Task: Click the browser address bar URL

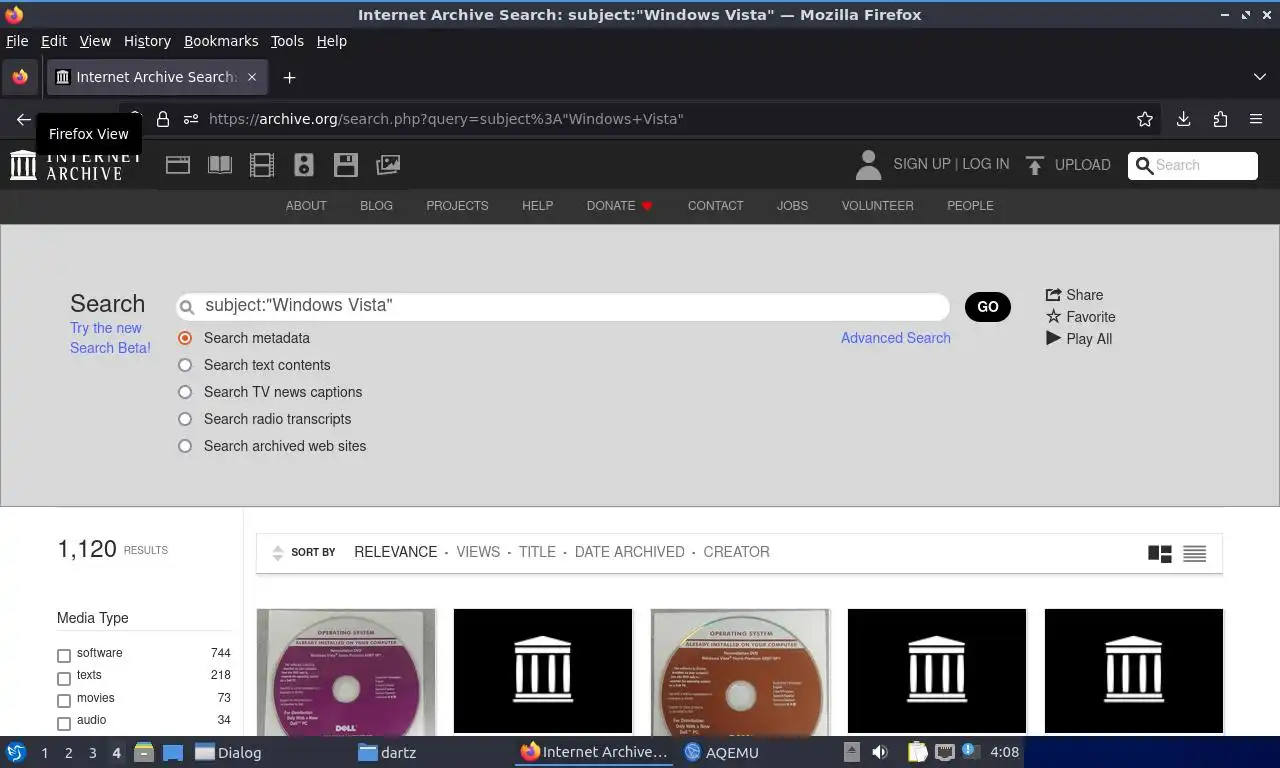Action: (x=446, y=119)
